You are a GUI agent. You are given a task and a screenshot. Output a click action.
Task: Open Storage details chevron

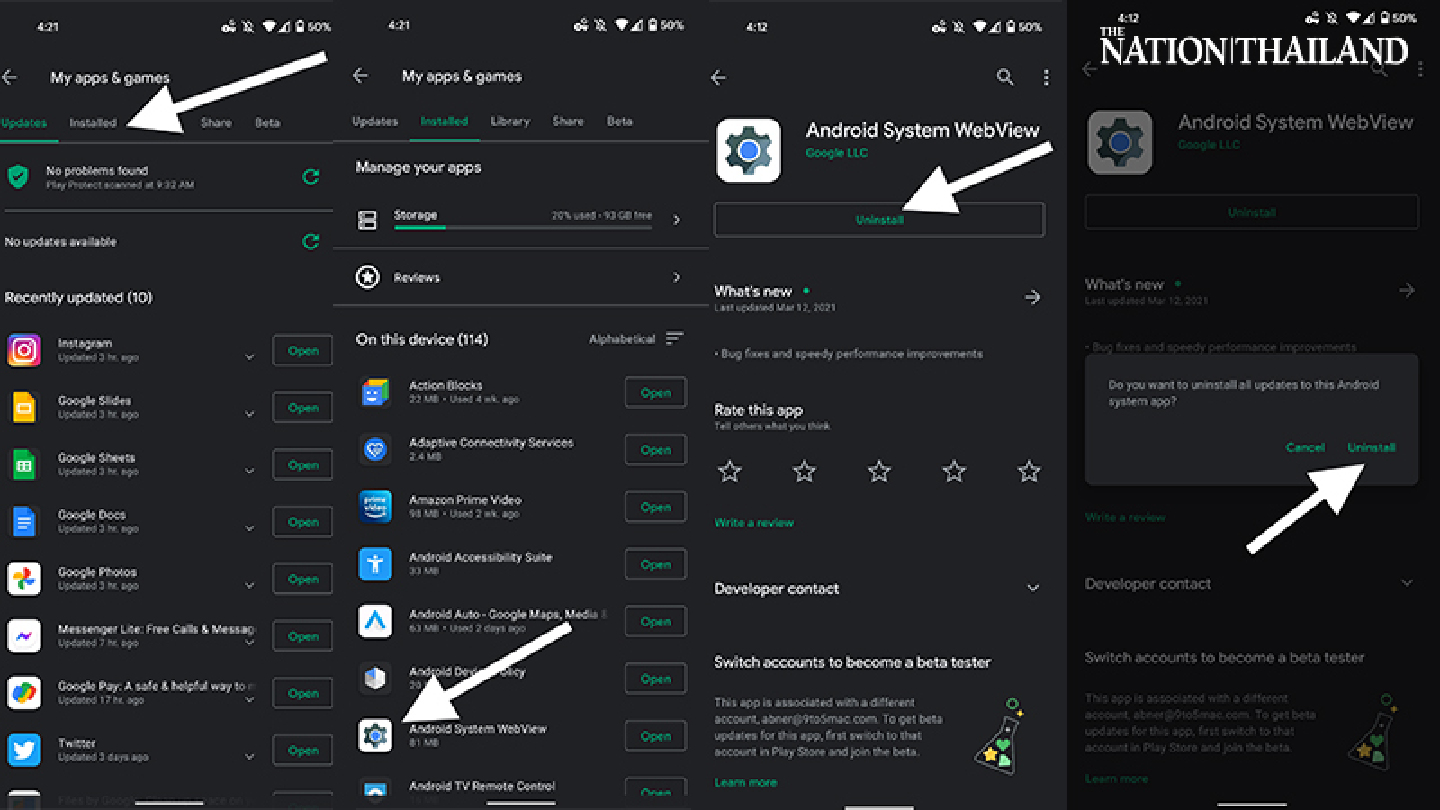click(x=676, y=220)
